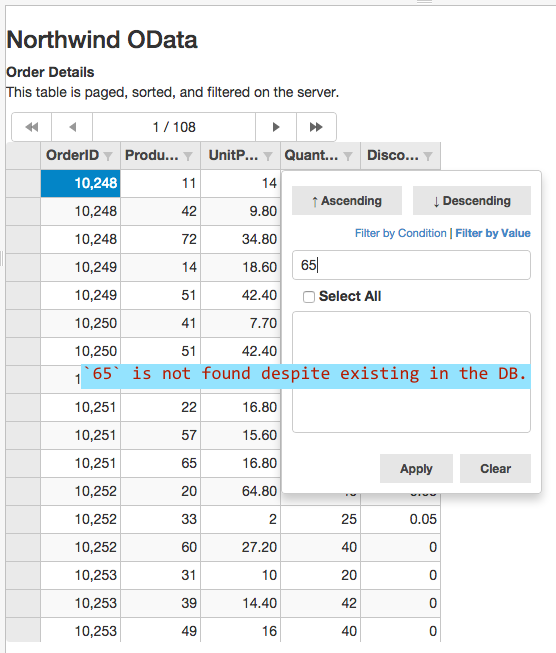The image size is (556, 653).
Task: Switch to Filter by Condition
Action: click(x=400, y=233)
